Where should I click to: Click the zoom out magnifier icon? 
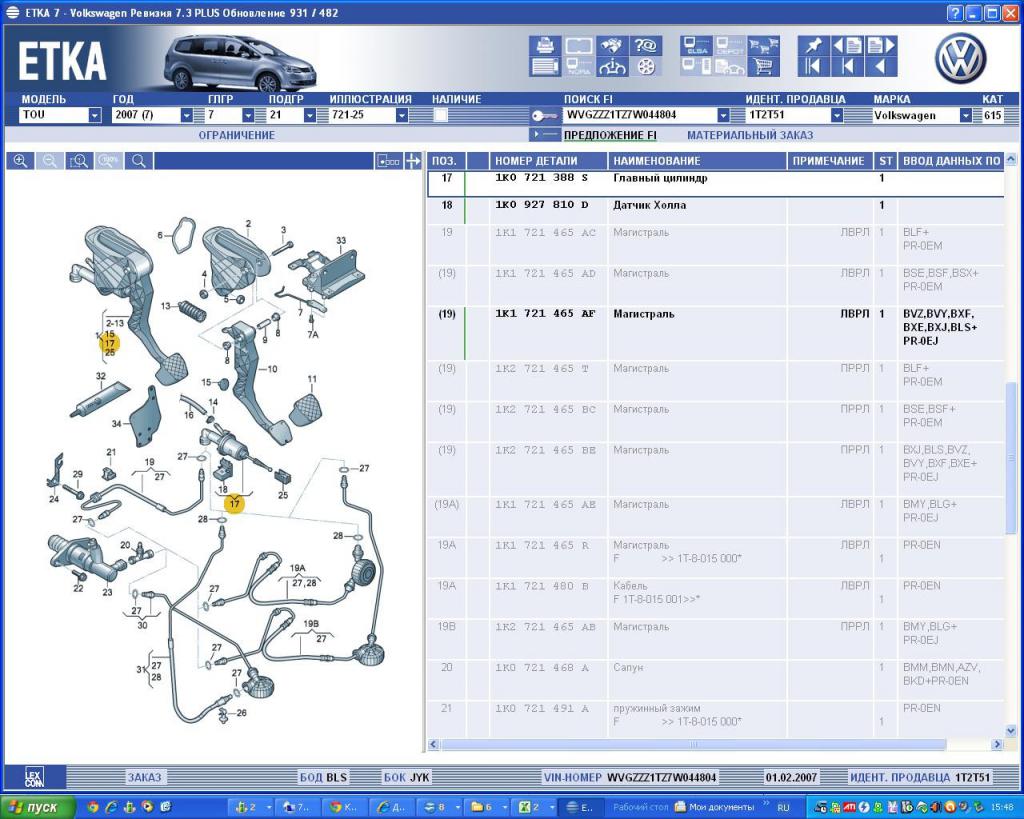49,161
